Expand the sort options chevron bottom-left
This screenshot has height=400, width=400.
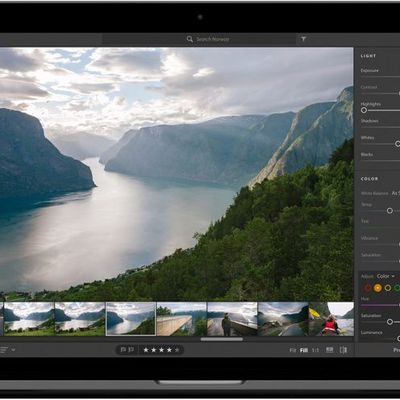coord(13,350)
